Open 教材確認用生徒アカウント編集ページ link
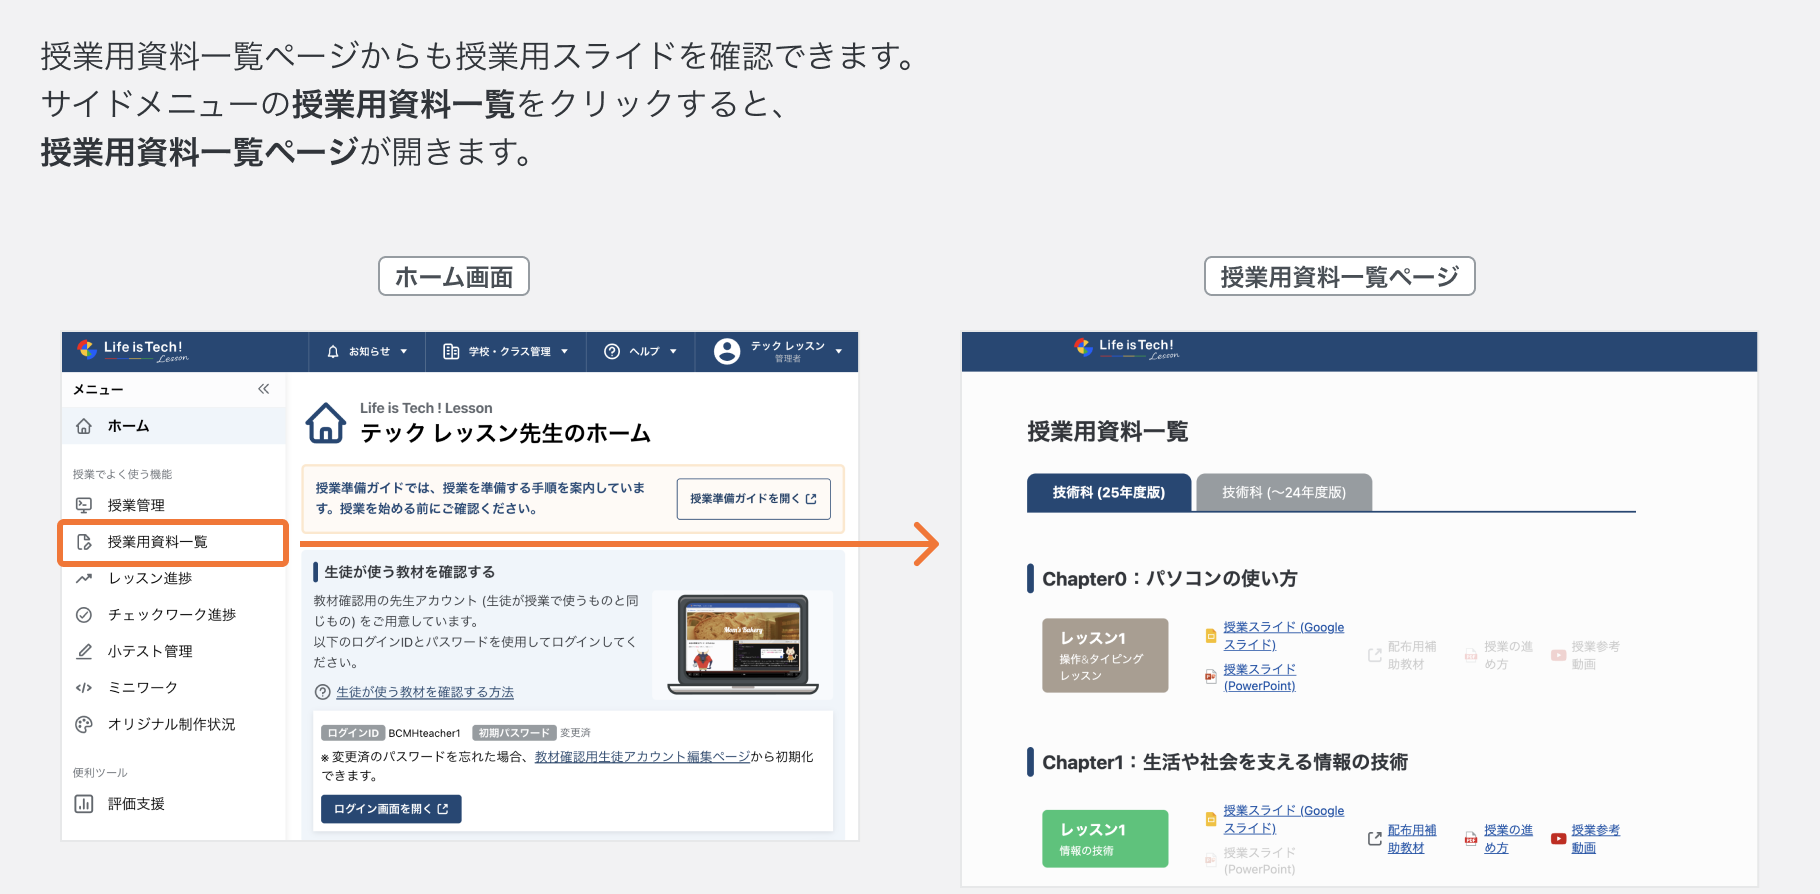 tap(642, 757)
